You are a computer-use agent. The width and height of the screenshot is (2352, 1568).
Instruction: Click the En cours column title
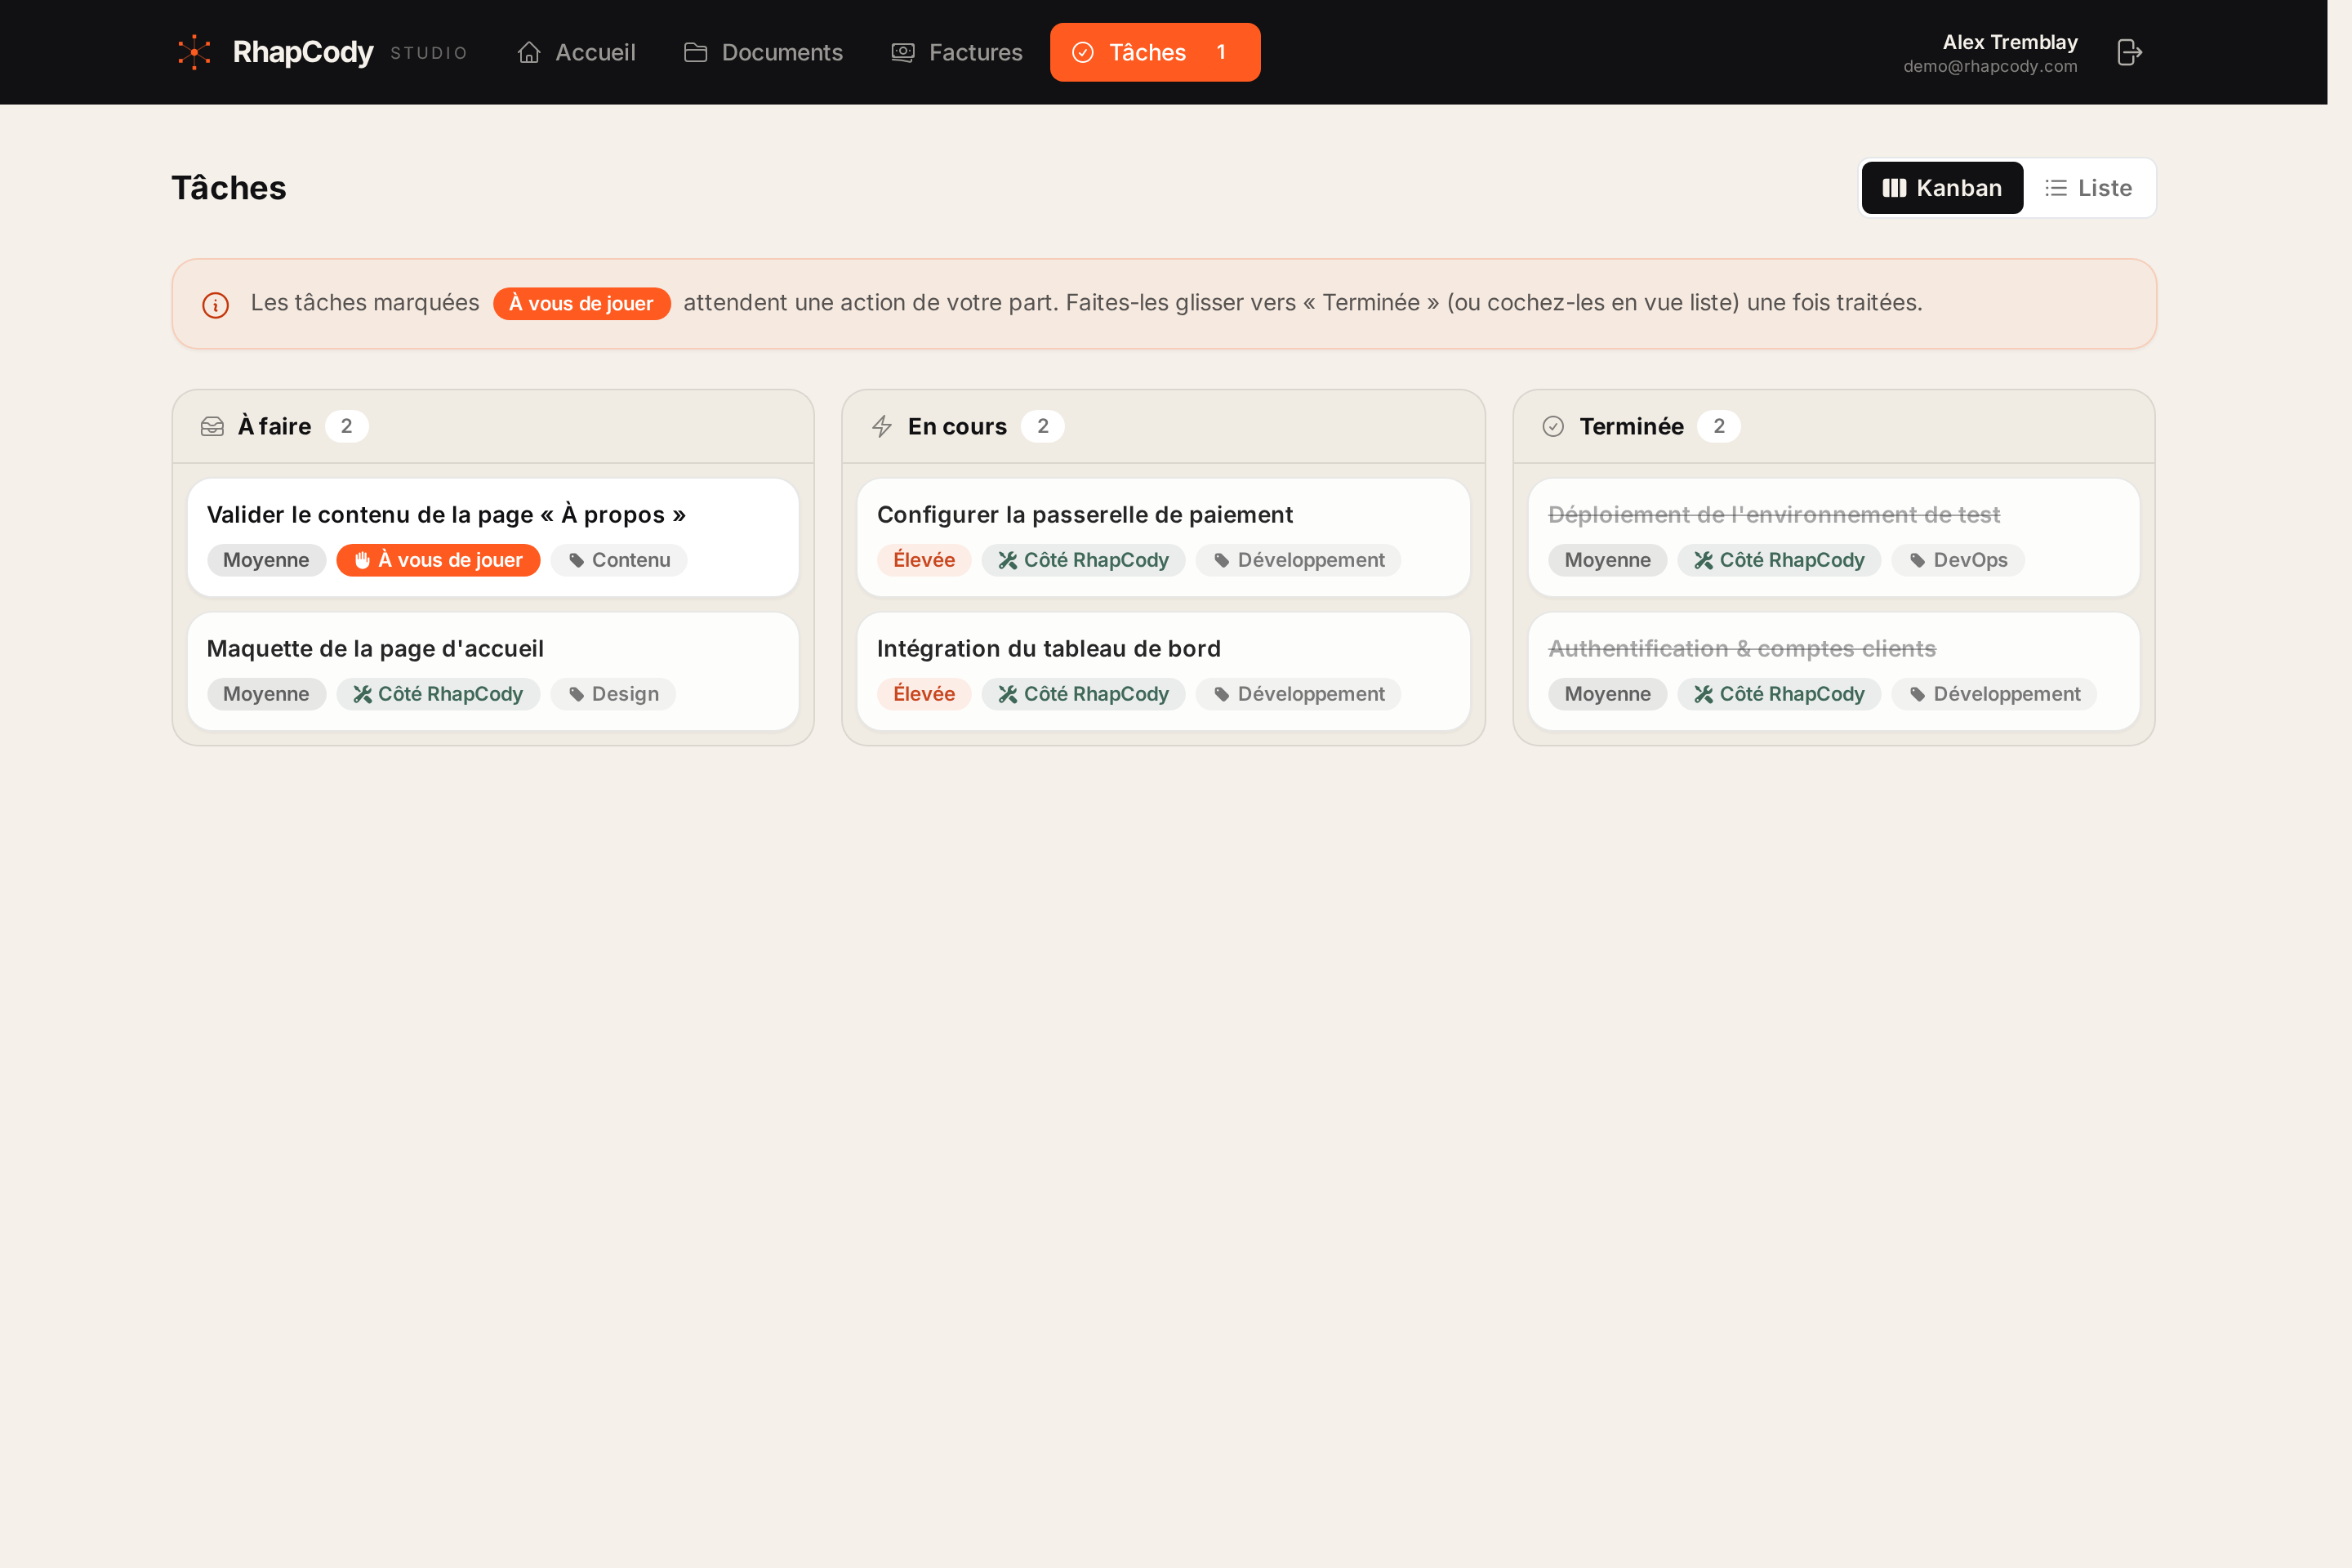point(957,427)
